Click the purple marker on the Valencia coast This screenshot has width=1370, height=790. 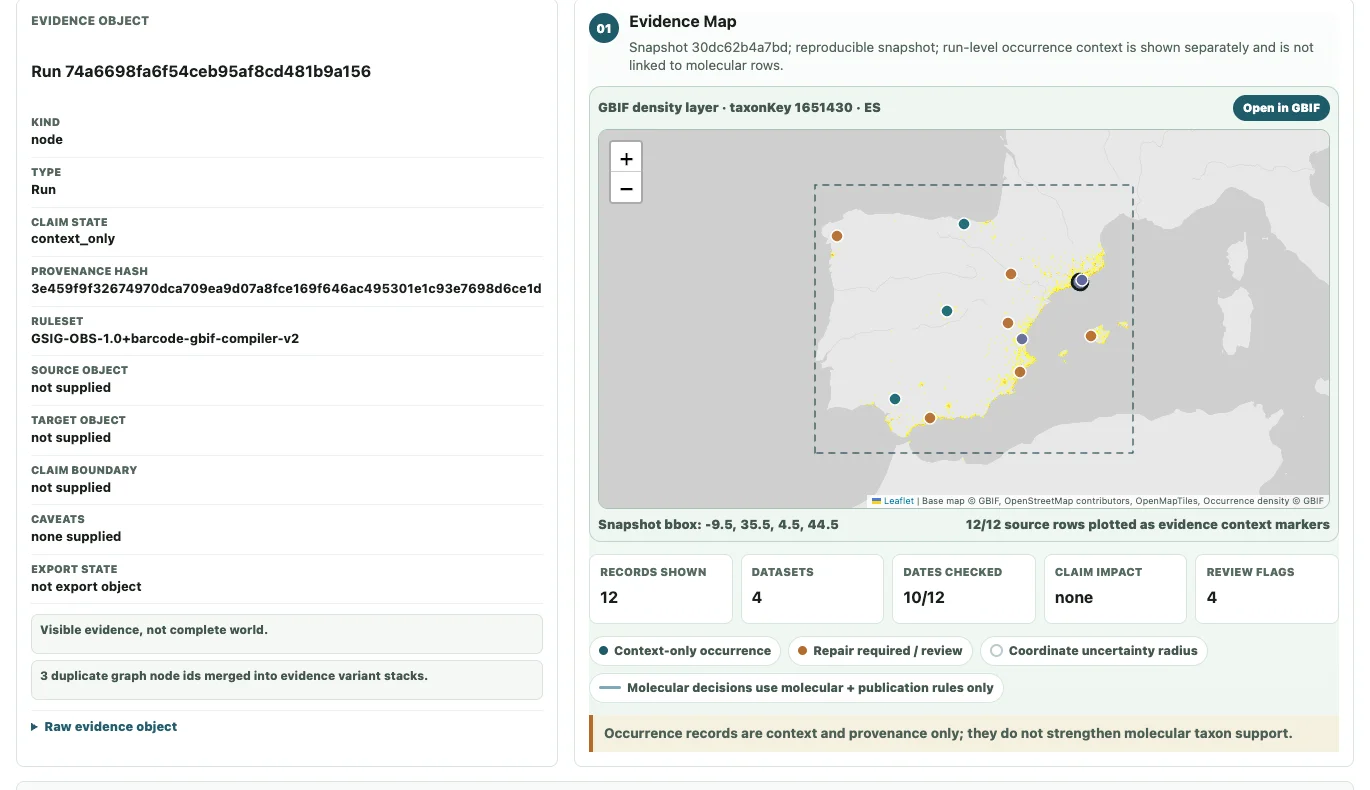point(1022,339)
